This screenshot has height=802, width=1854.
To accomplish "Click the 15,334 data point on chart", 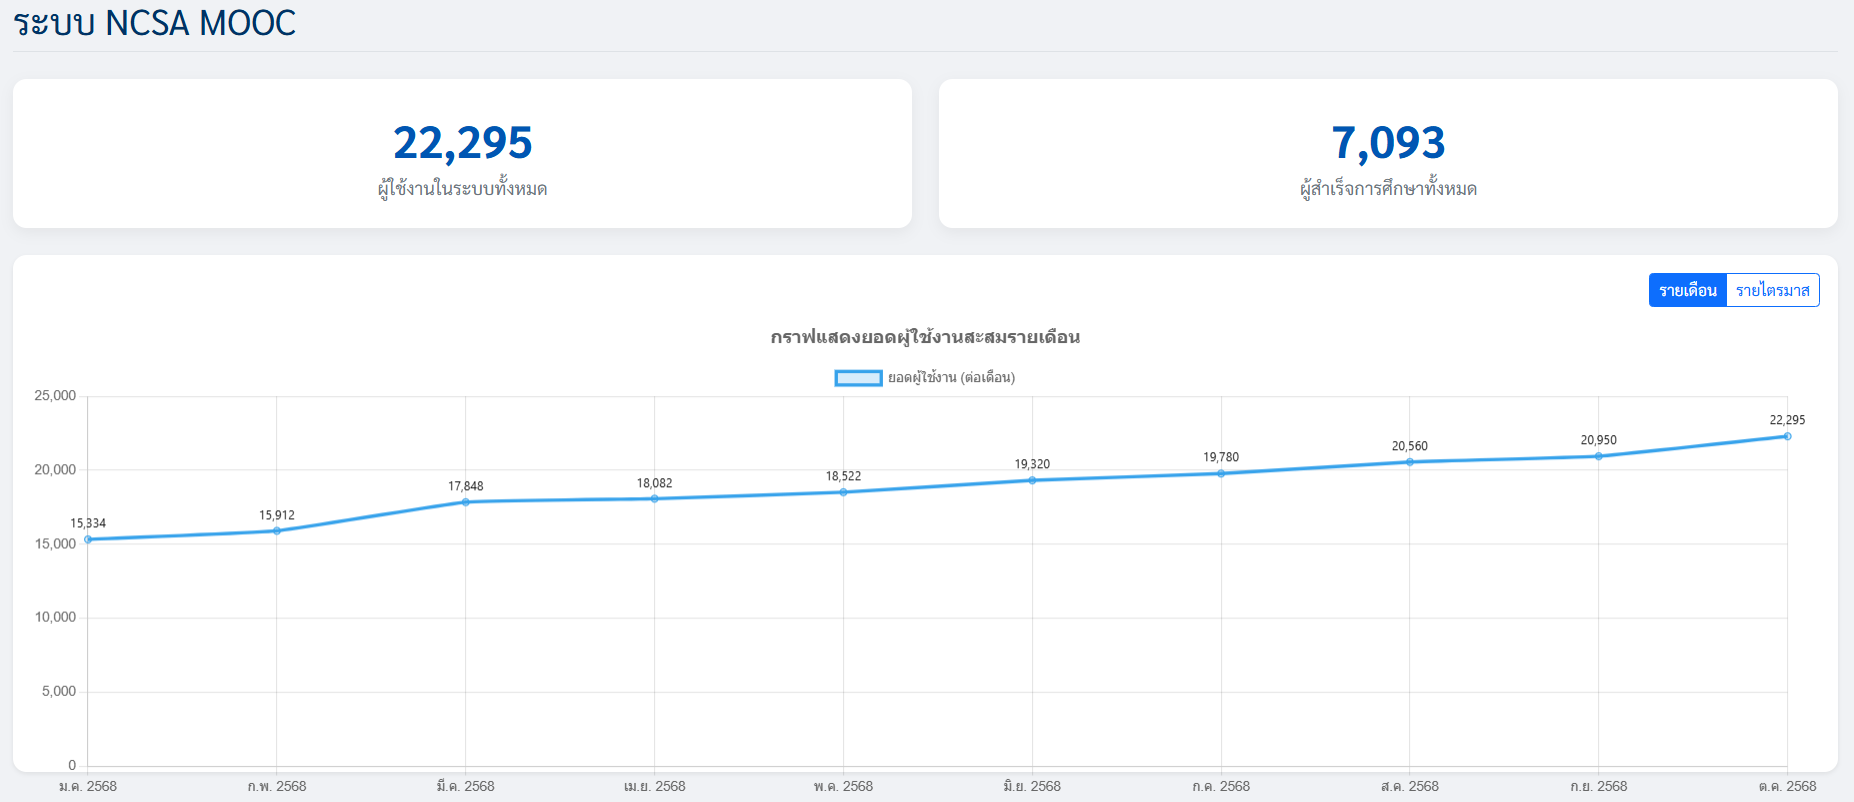I will click(88, 539).
